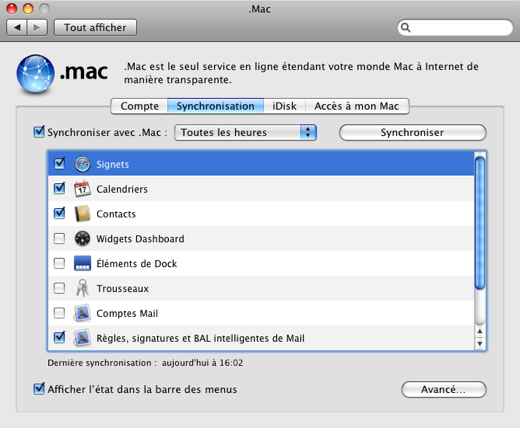520x428 pixels.
Task: Click the iCal calendar icon beside Calendriers
Action: pyautogui.click(x=82, y=189)
